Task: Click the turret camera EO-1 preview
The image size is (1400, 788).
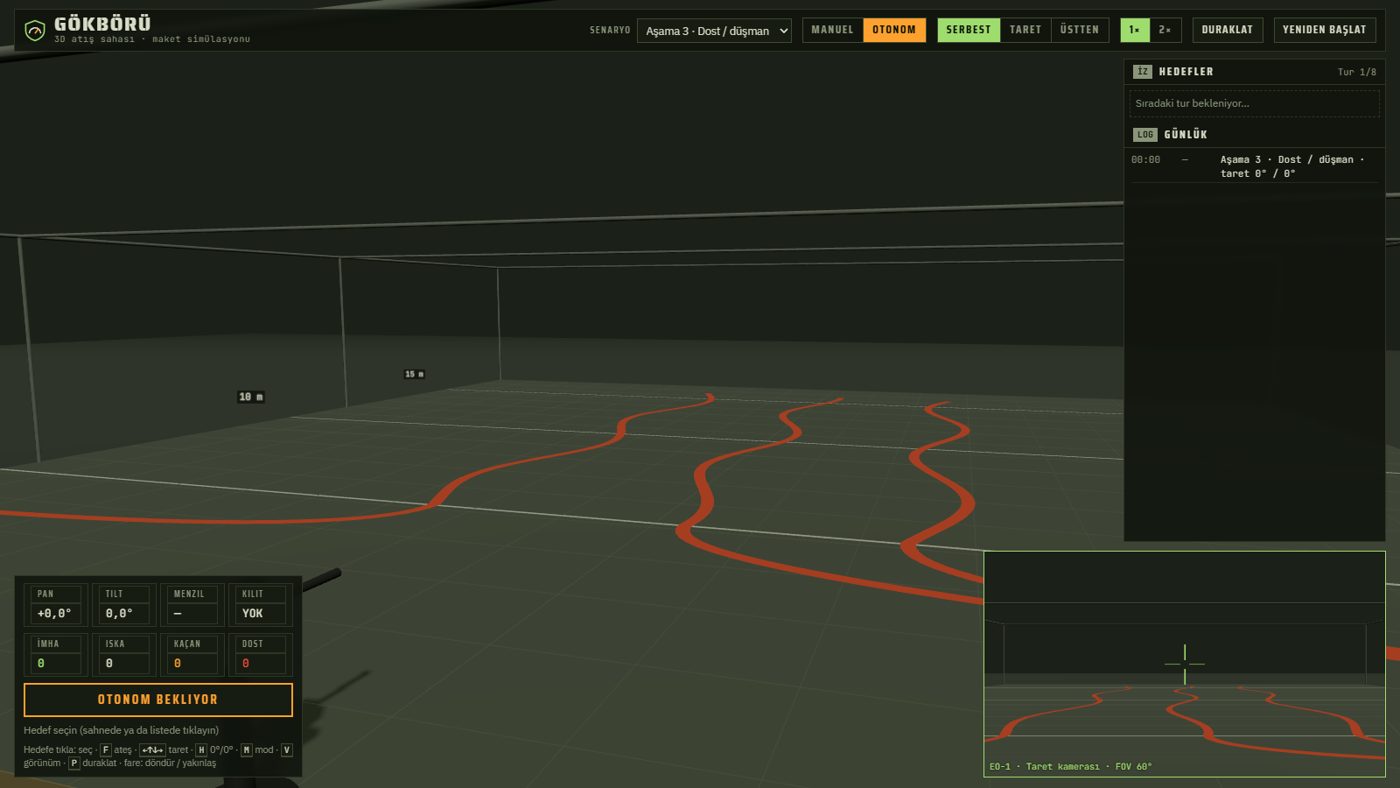Action: 1185,664
